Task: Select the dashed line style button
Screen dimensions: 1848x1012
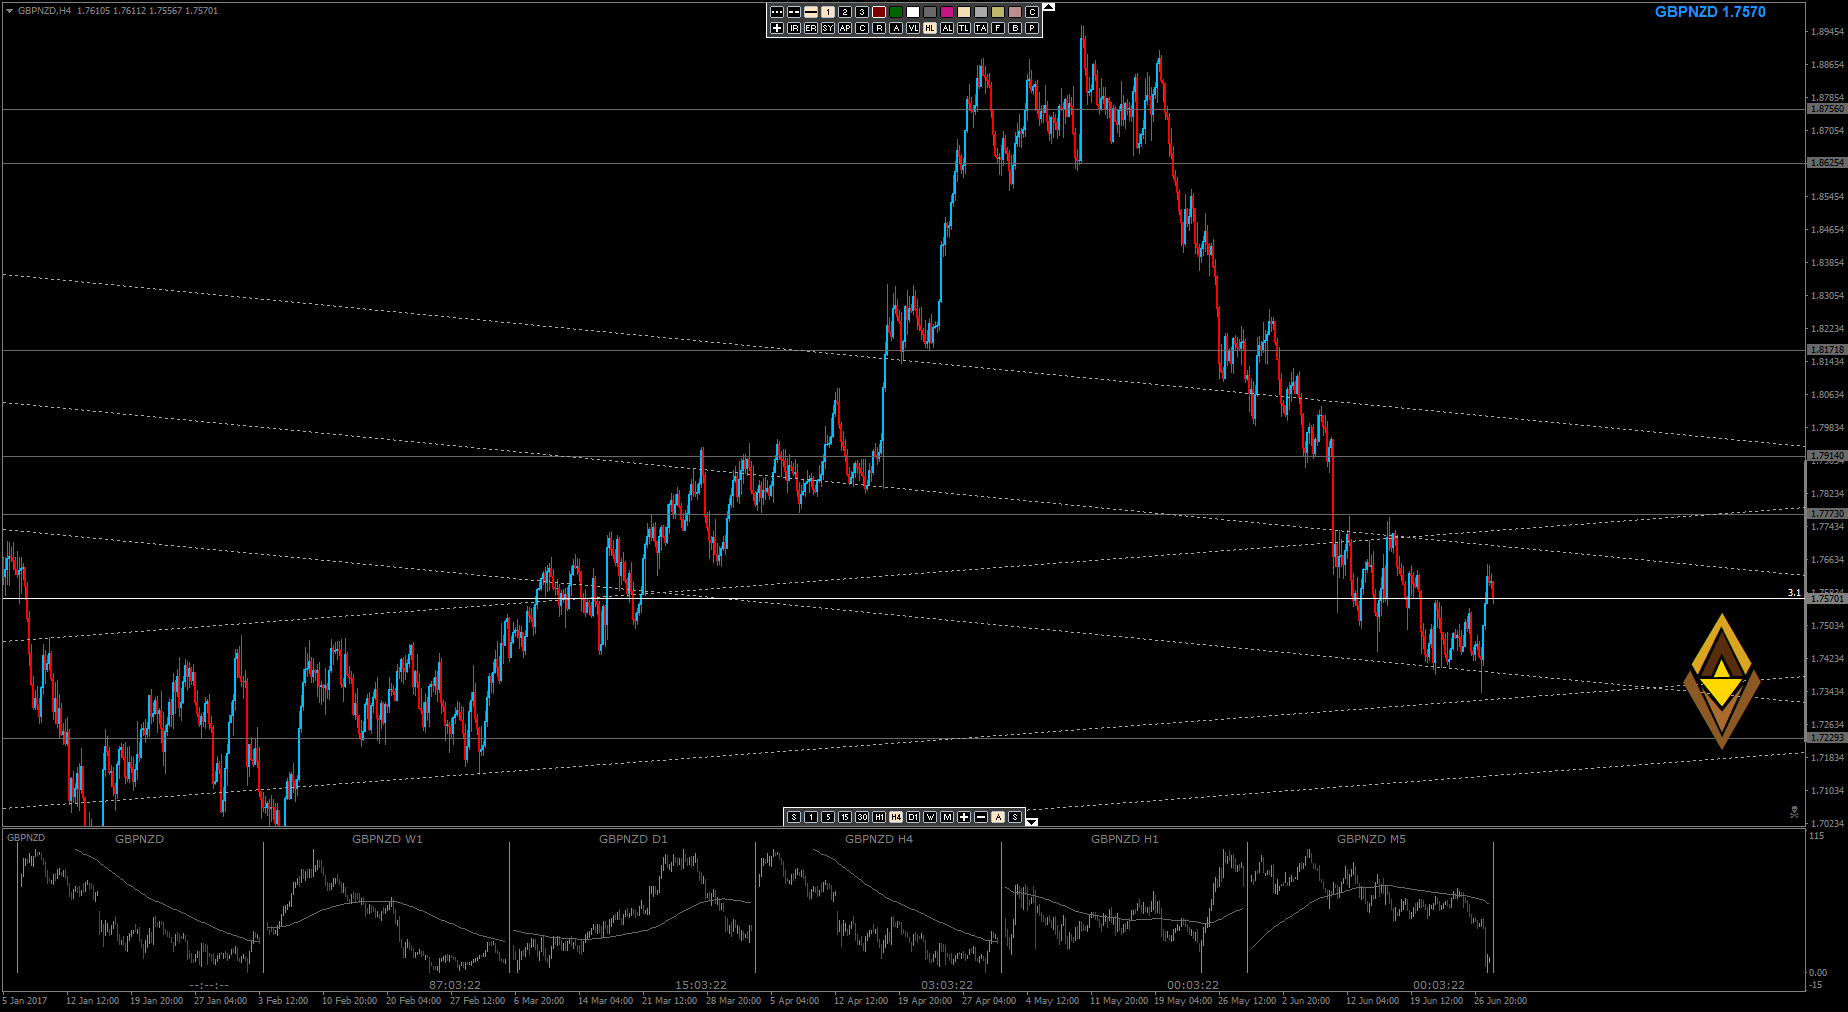Action: [794, 12]
